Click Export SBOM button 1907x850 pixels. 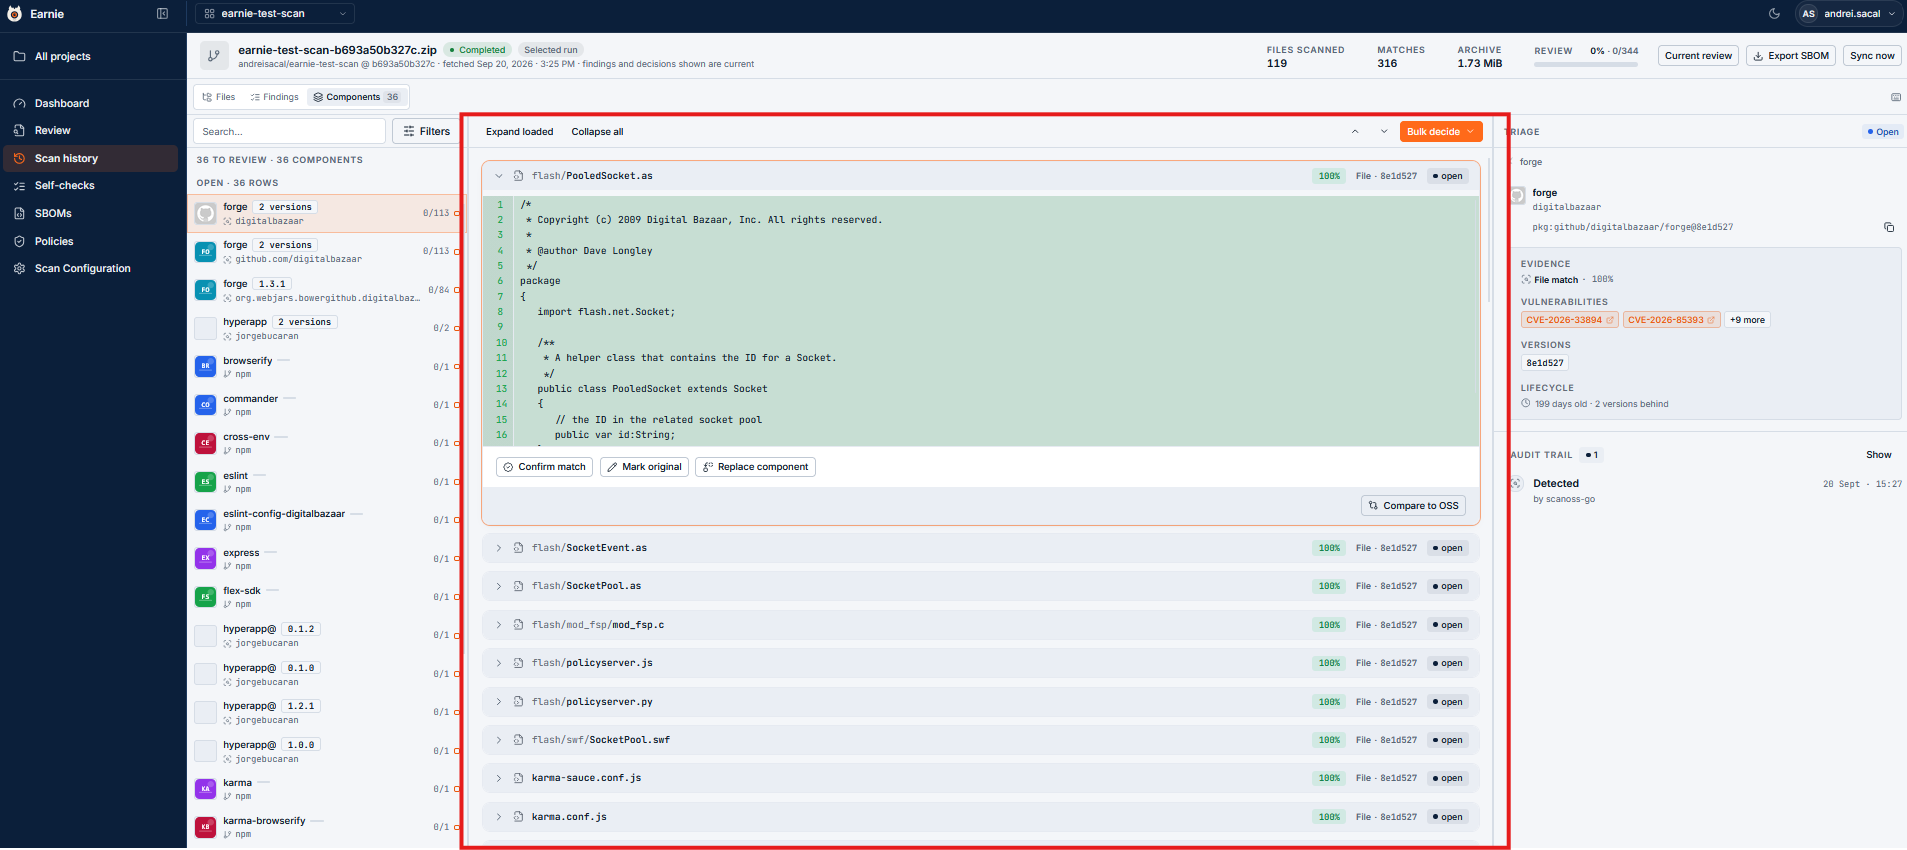coord(1790,56)
